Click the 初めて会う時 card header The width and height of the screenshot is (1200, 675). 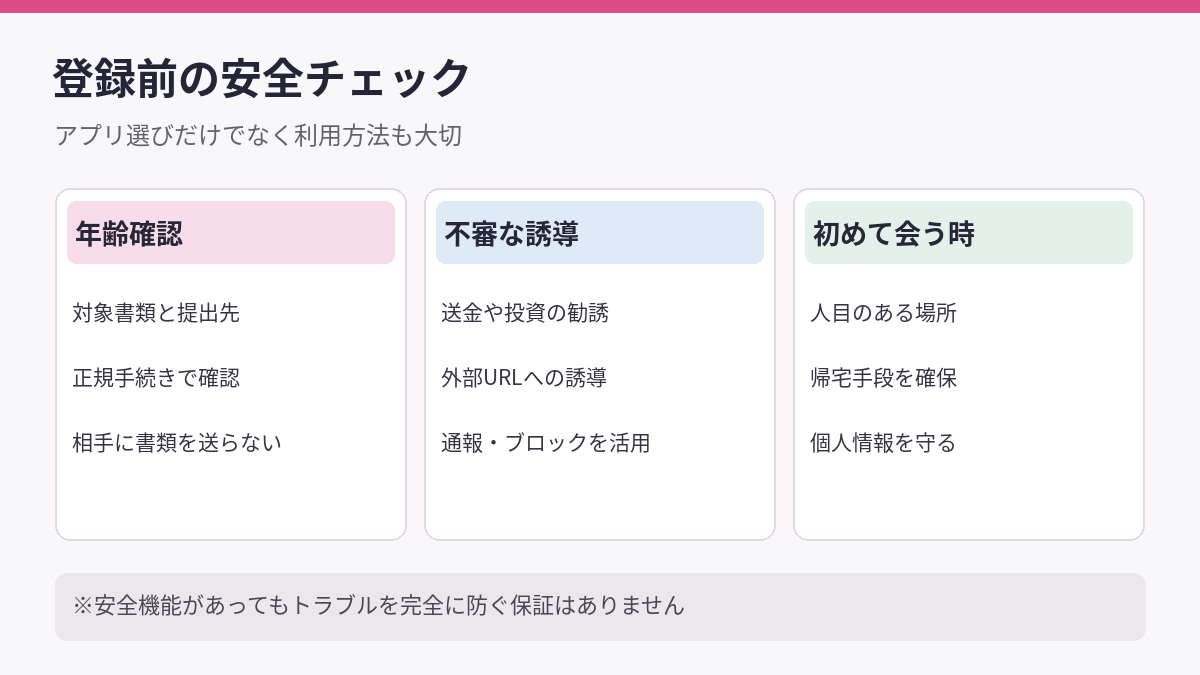click(969, 233)
